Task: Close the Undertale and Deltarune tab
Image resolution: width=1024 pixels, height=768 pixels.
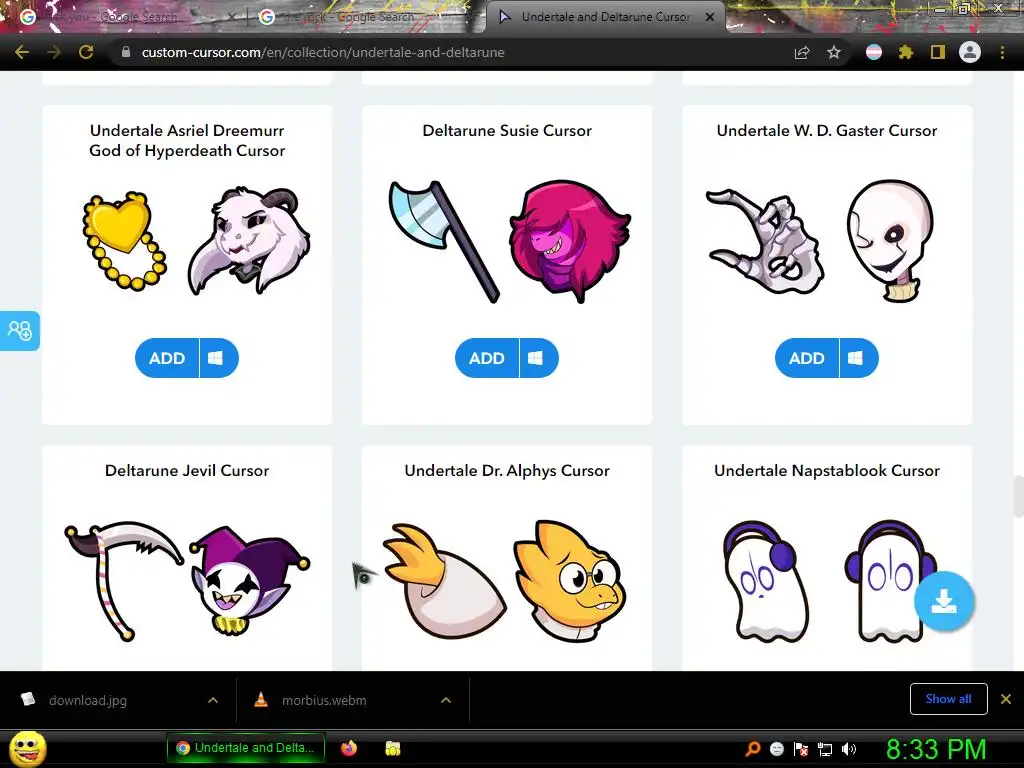Action: point(710,17)
